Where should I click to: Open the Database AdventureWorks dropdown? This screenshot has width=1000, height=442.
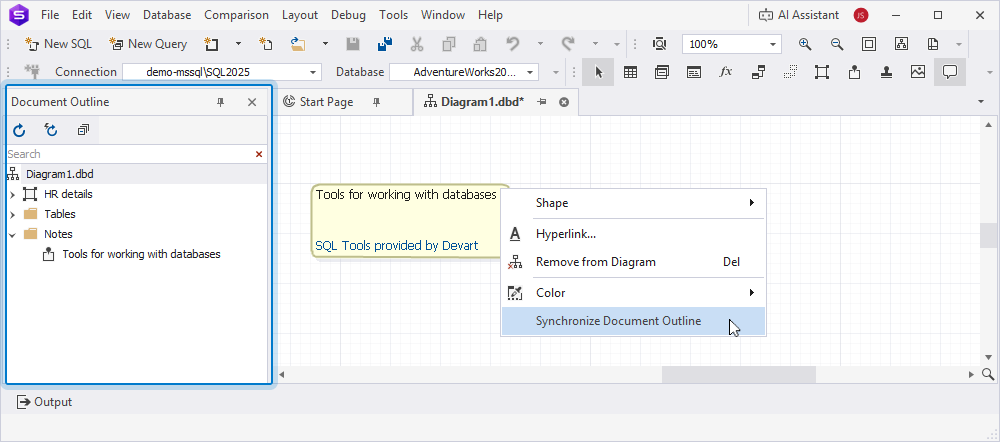click(x=530, y=72)
